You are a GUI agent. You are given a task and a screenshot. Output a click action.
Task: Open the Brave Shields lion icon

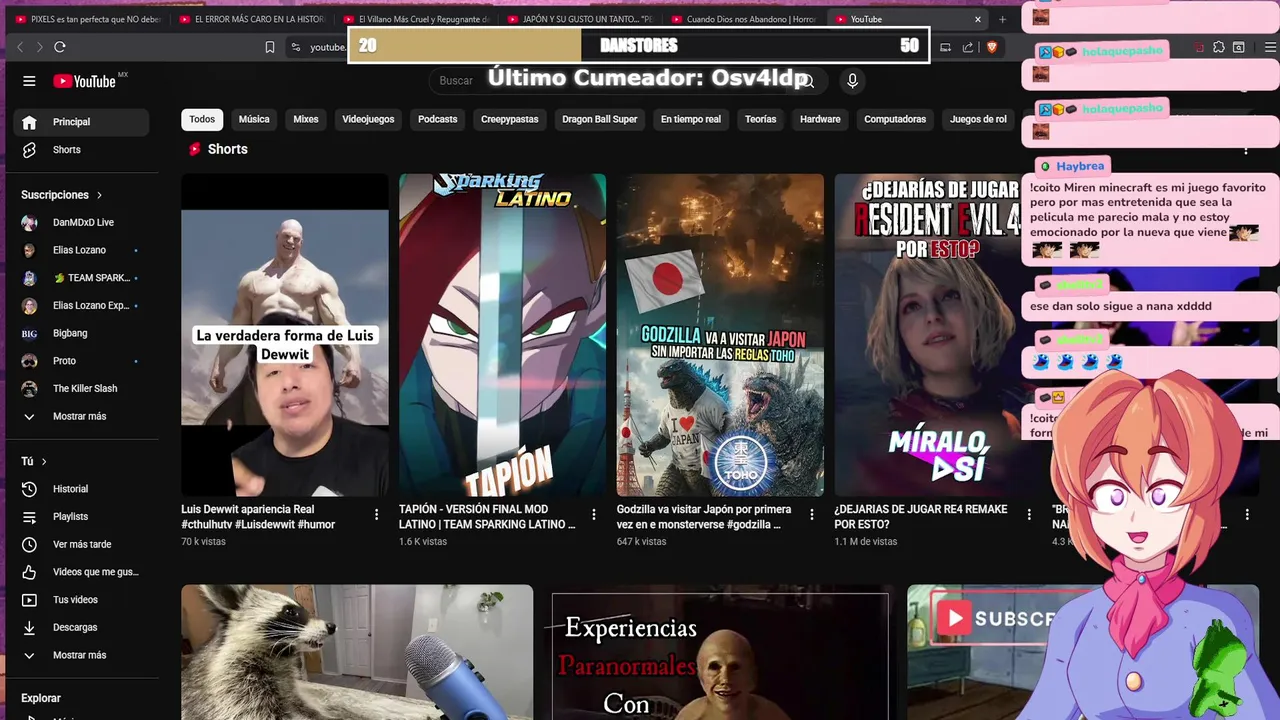[992, 47]
